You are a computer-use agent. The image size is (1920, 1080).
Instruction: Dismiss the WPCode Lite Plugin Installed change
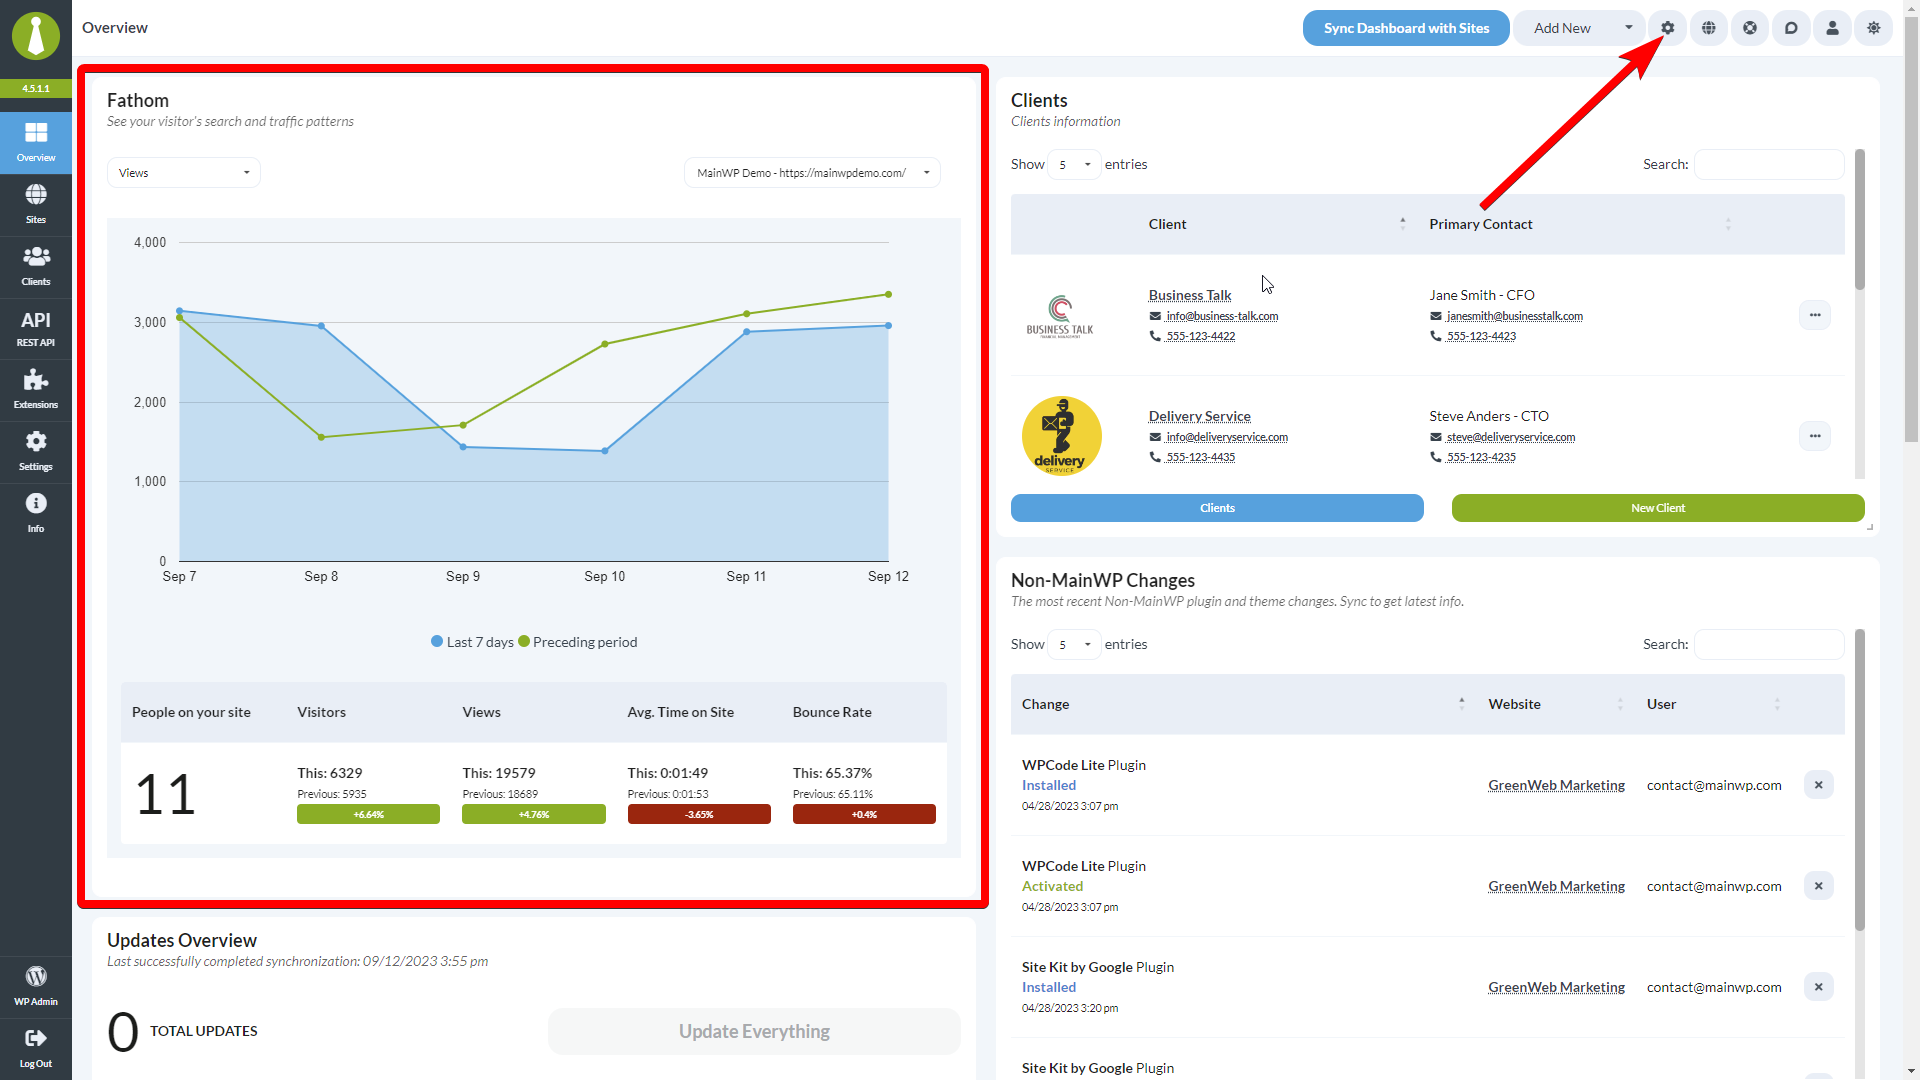pos(1819,785)
